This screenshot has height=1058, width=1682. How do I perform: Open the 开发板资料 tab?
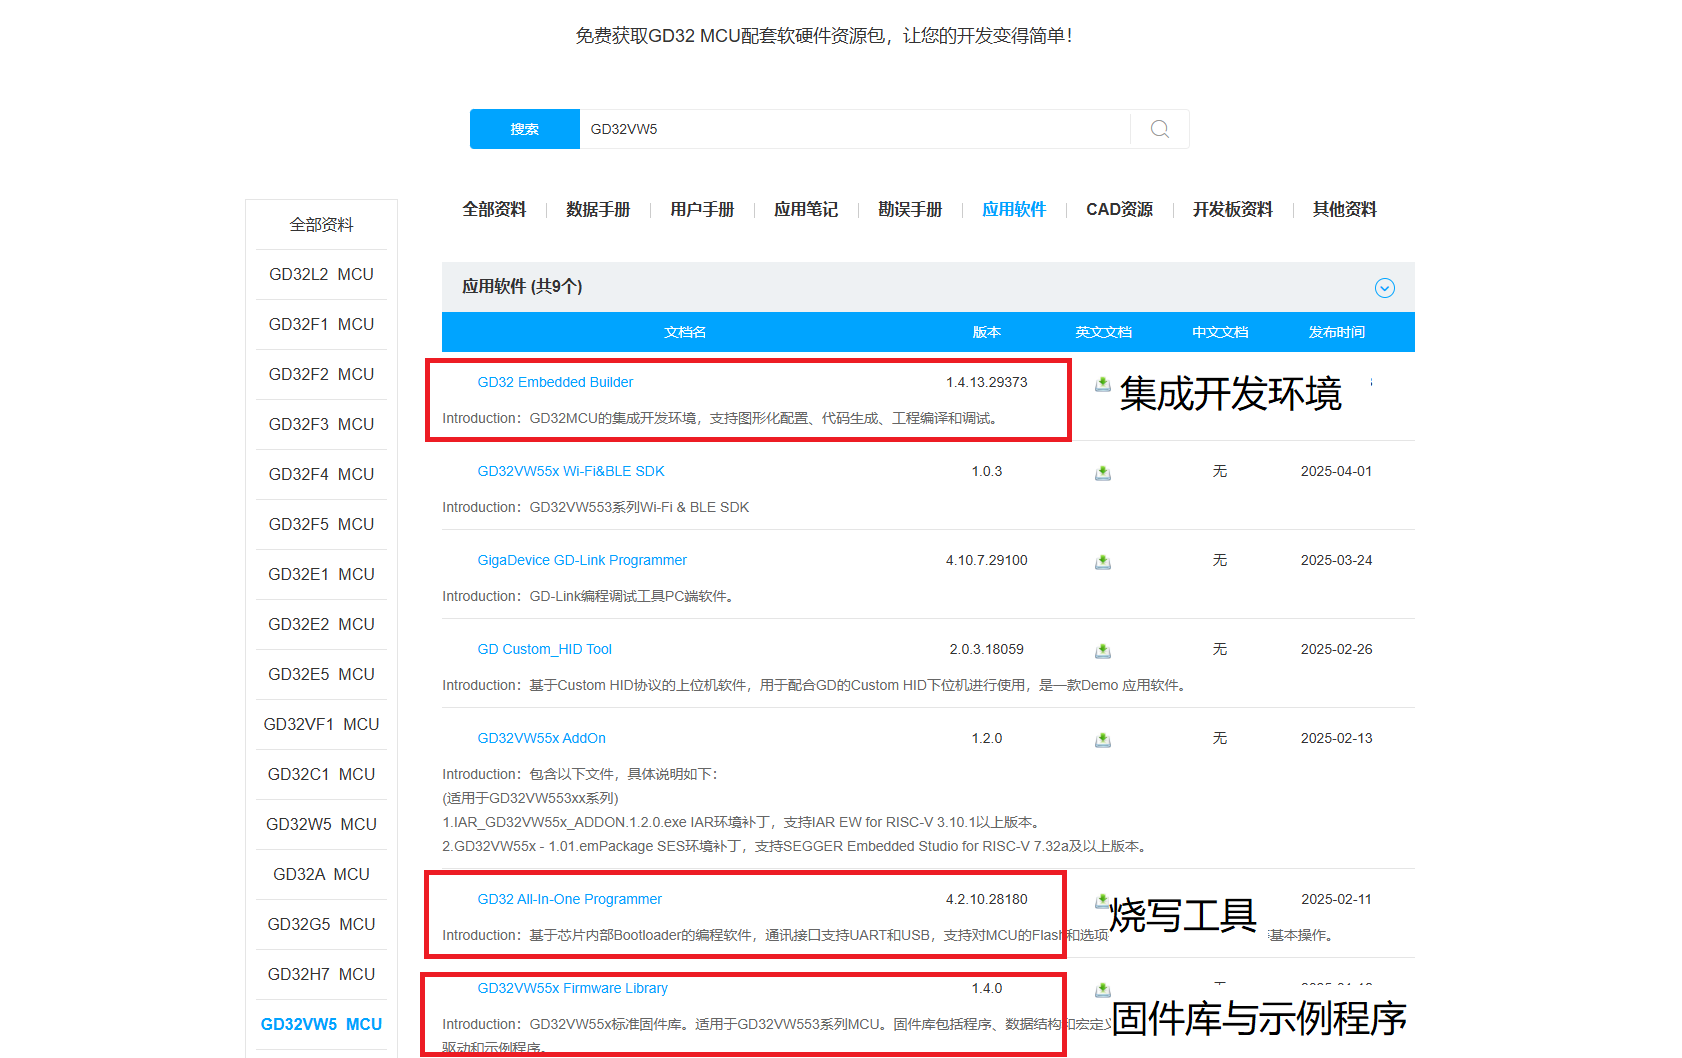point(1232,210)
